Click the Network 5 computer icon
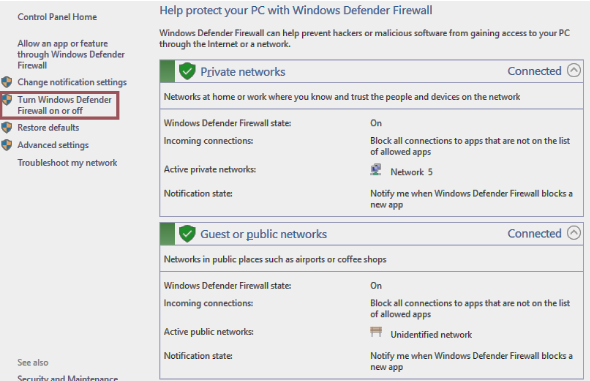This screenshot has height=381, width=590. click(376, 170)
